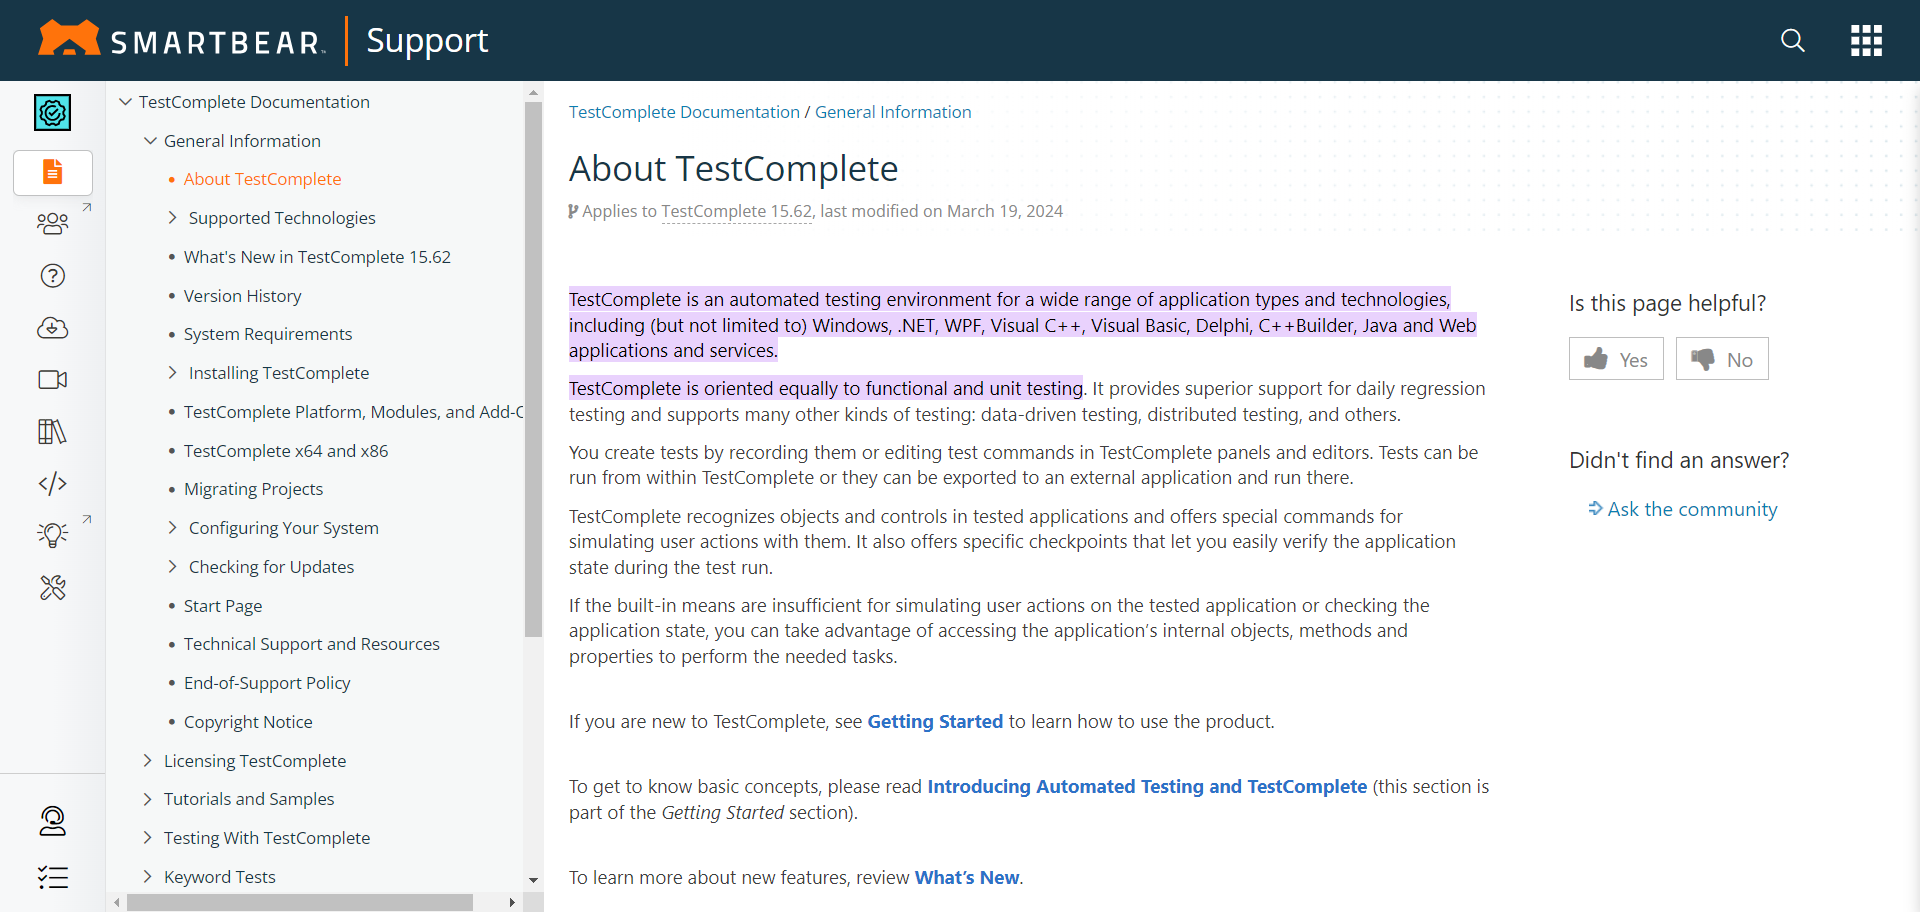
Task: Click the checklist icon at sidebar bottom
Action: click(53, 878)
